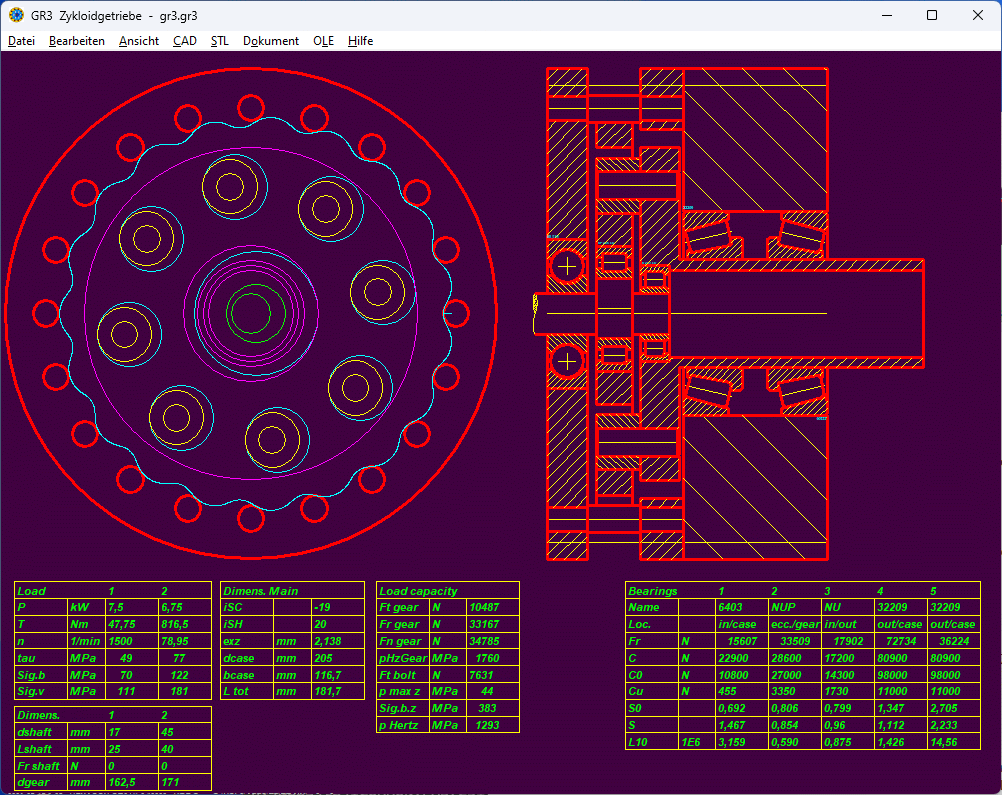1002x795 pixels.
Task: Click the Load capacity table header
Action: [x=418, y=591]
